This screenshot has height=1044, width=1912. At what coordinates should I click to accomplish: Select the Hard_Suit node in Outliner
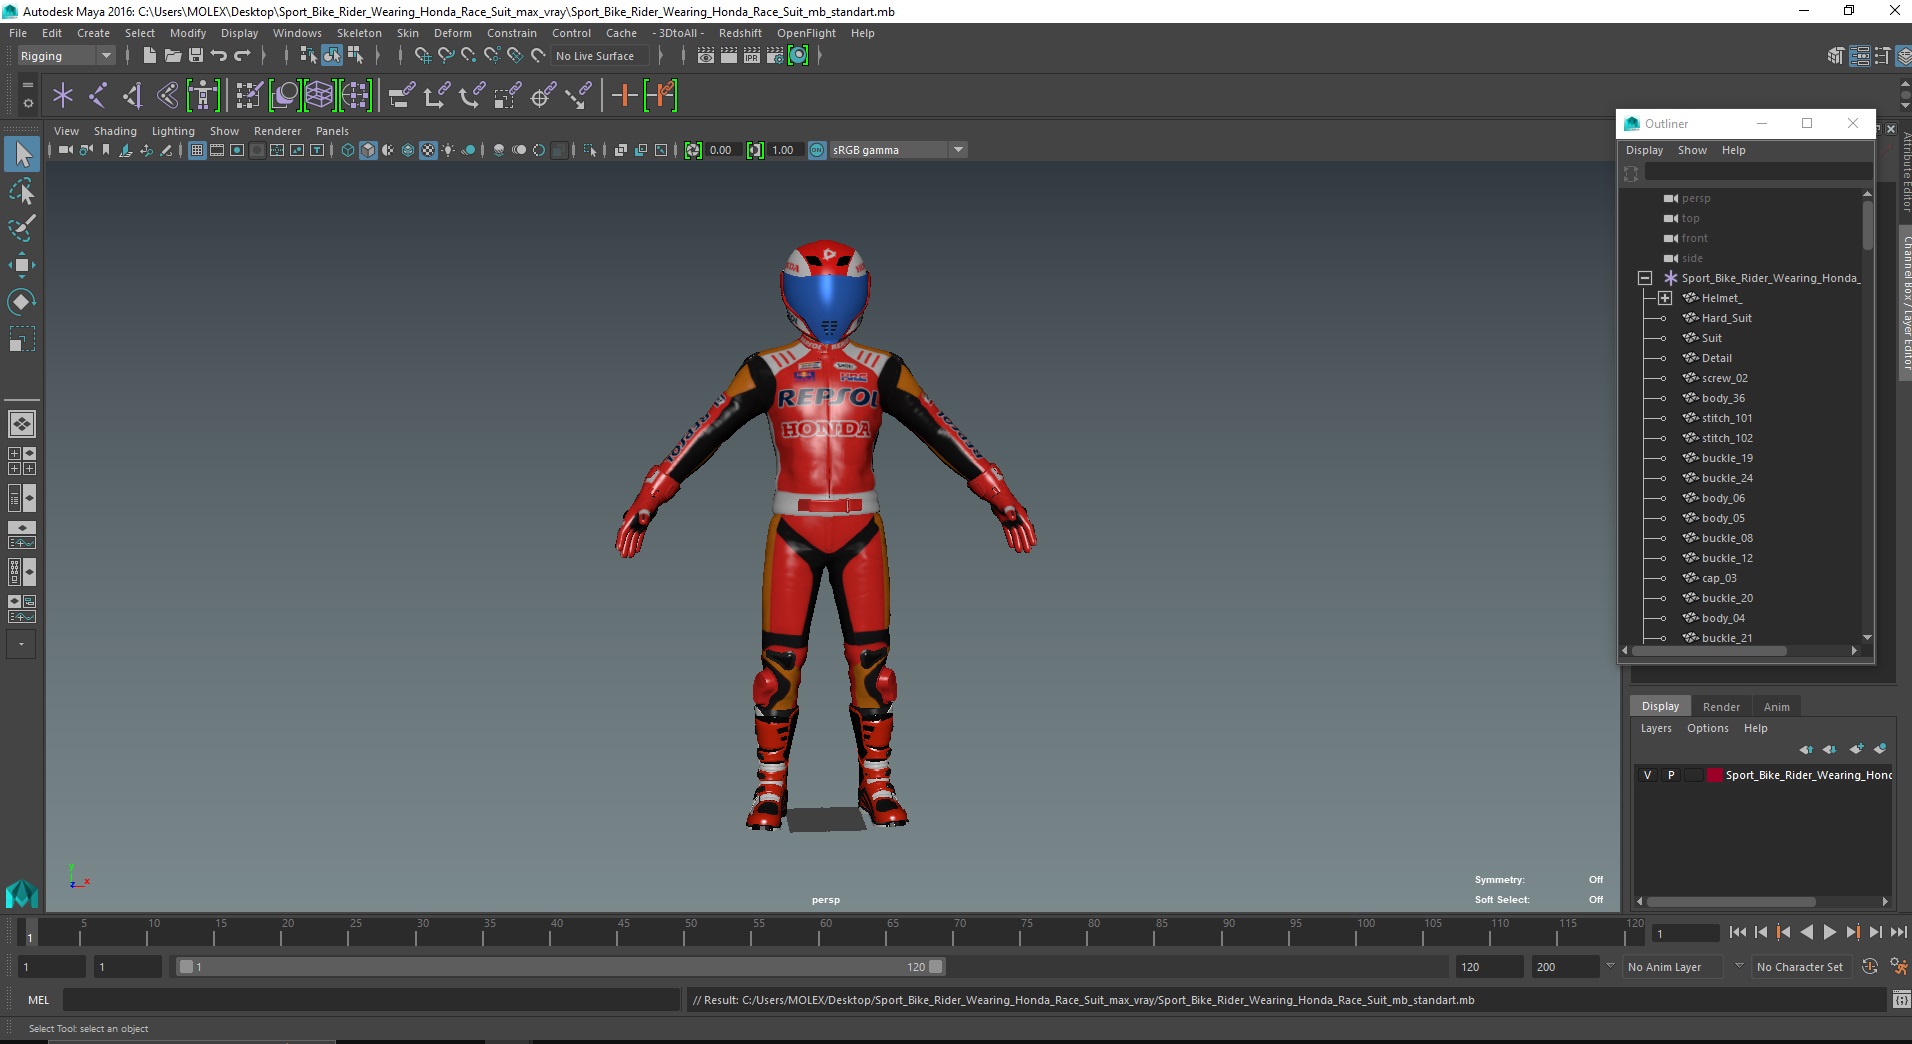click(1726, 318)
